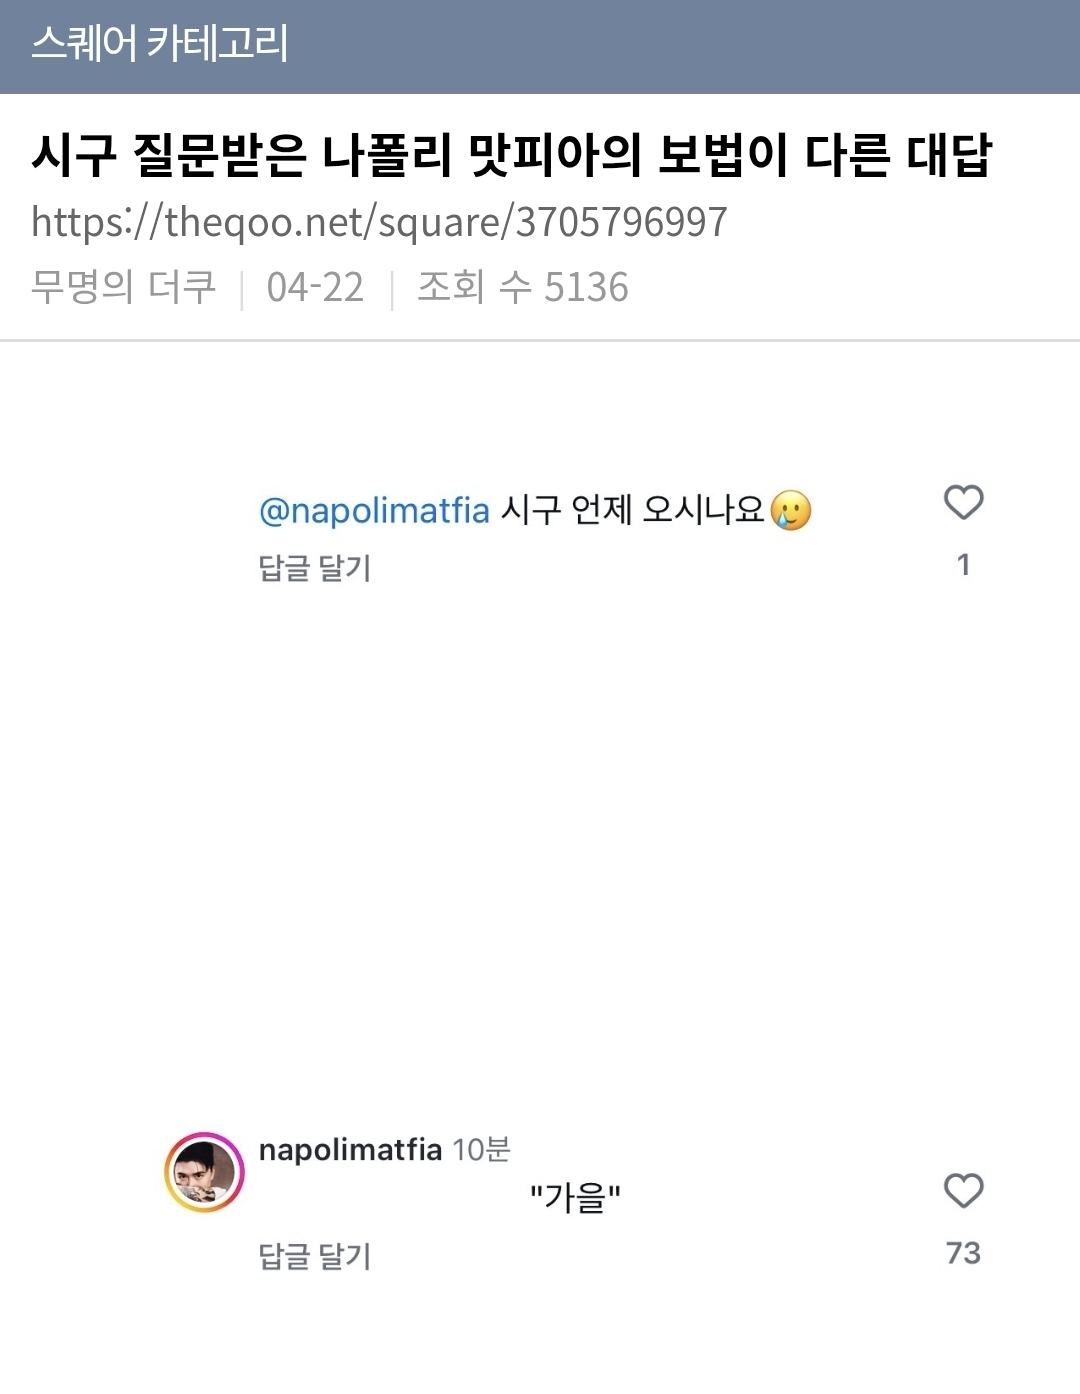Screen dimensions: 1080x1394
Task: Click the view count 조회 수 5136
Action: [522, 288]
